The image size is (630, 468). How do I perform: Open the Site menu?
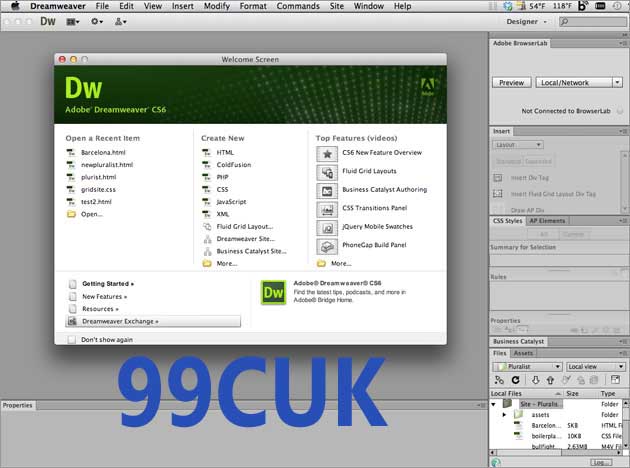point(337,6)
